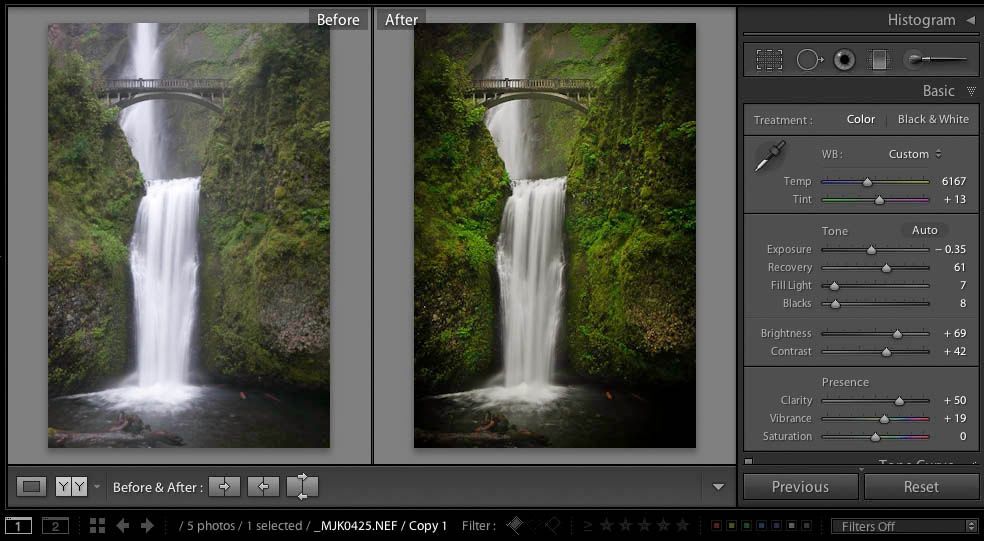
Task: Go back with the left arrow
Action: click(123, 526)
